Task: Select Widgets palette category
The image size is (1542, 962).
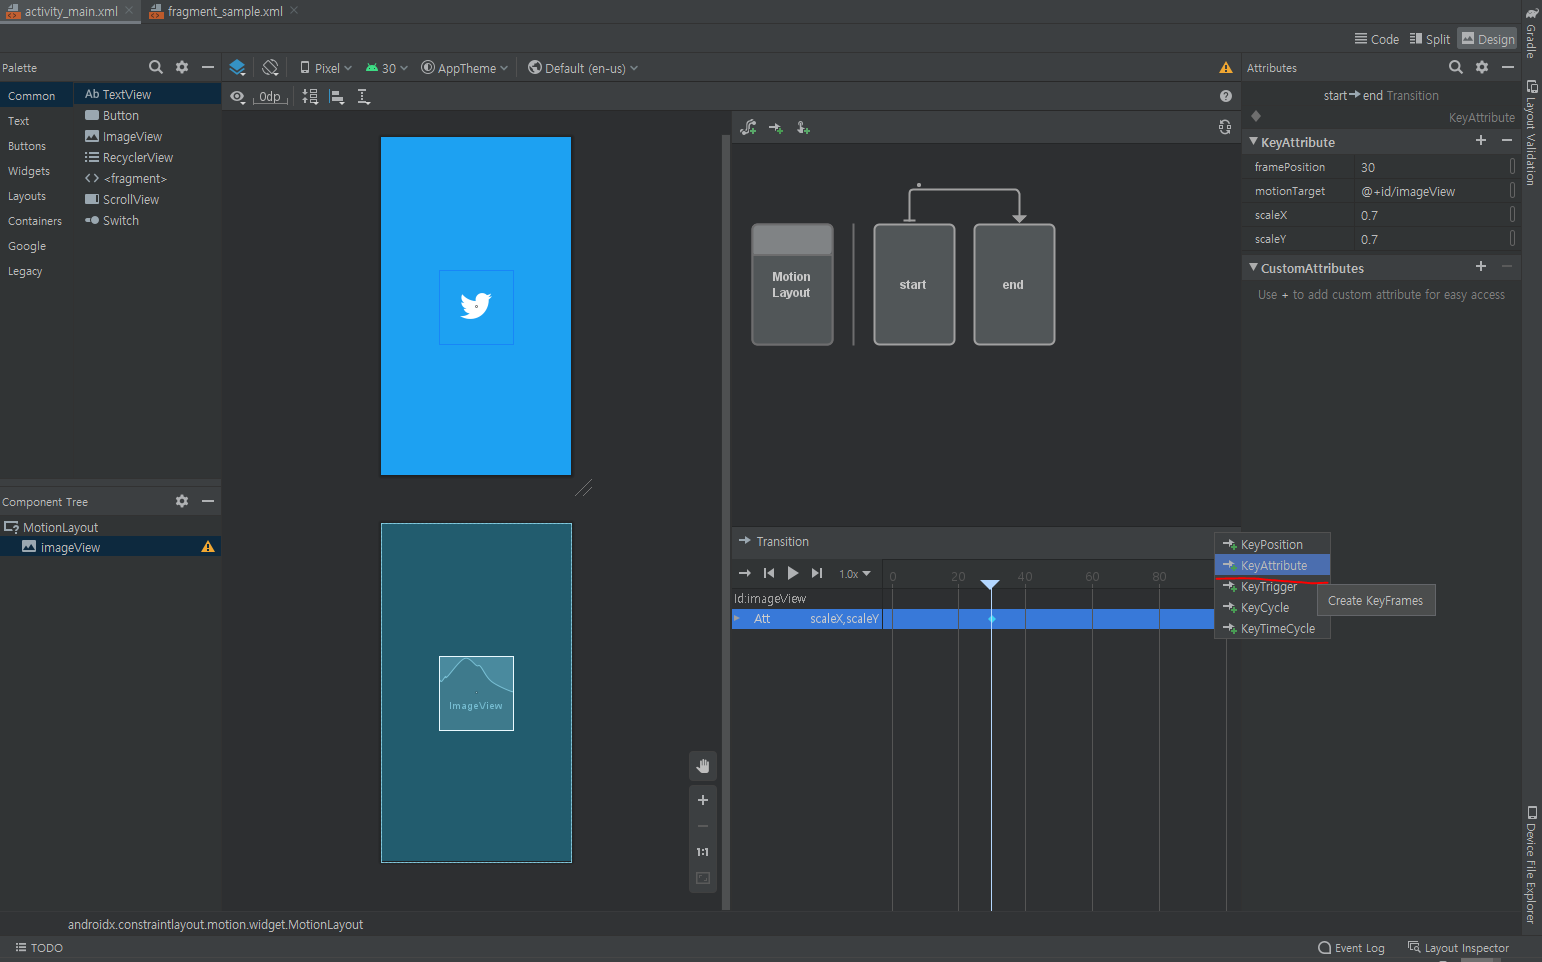Action: (36, 171)
